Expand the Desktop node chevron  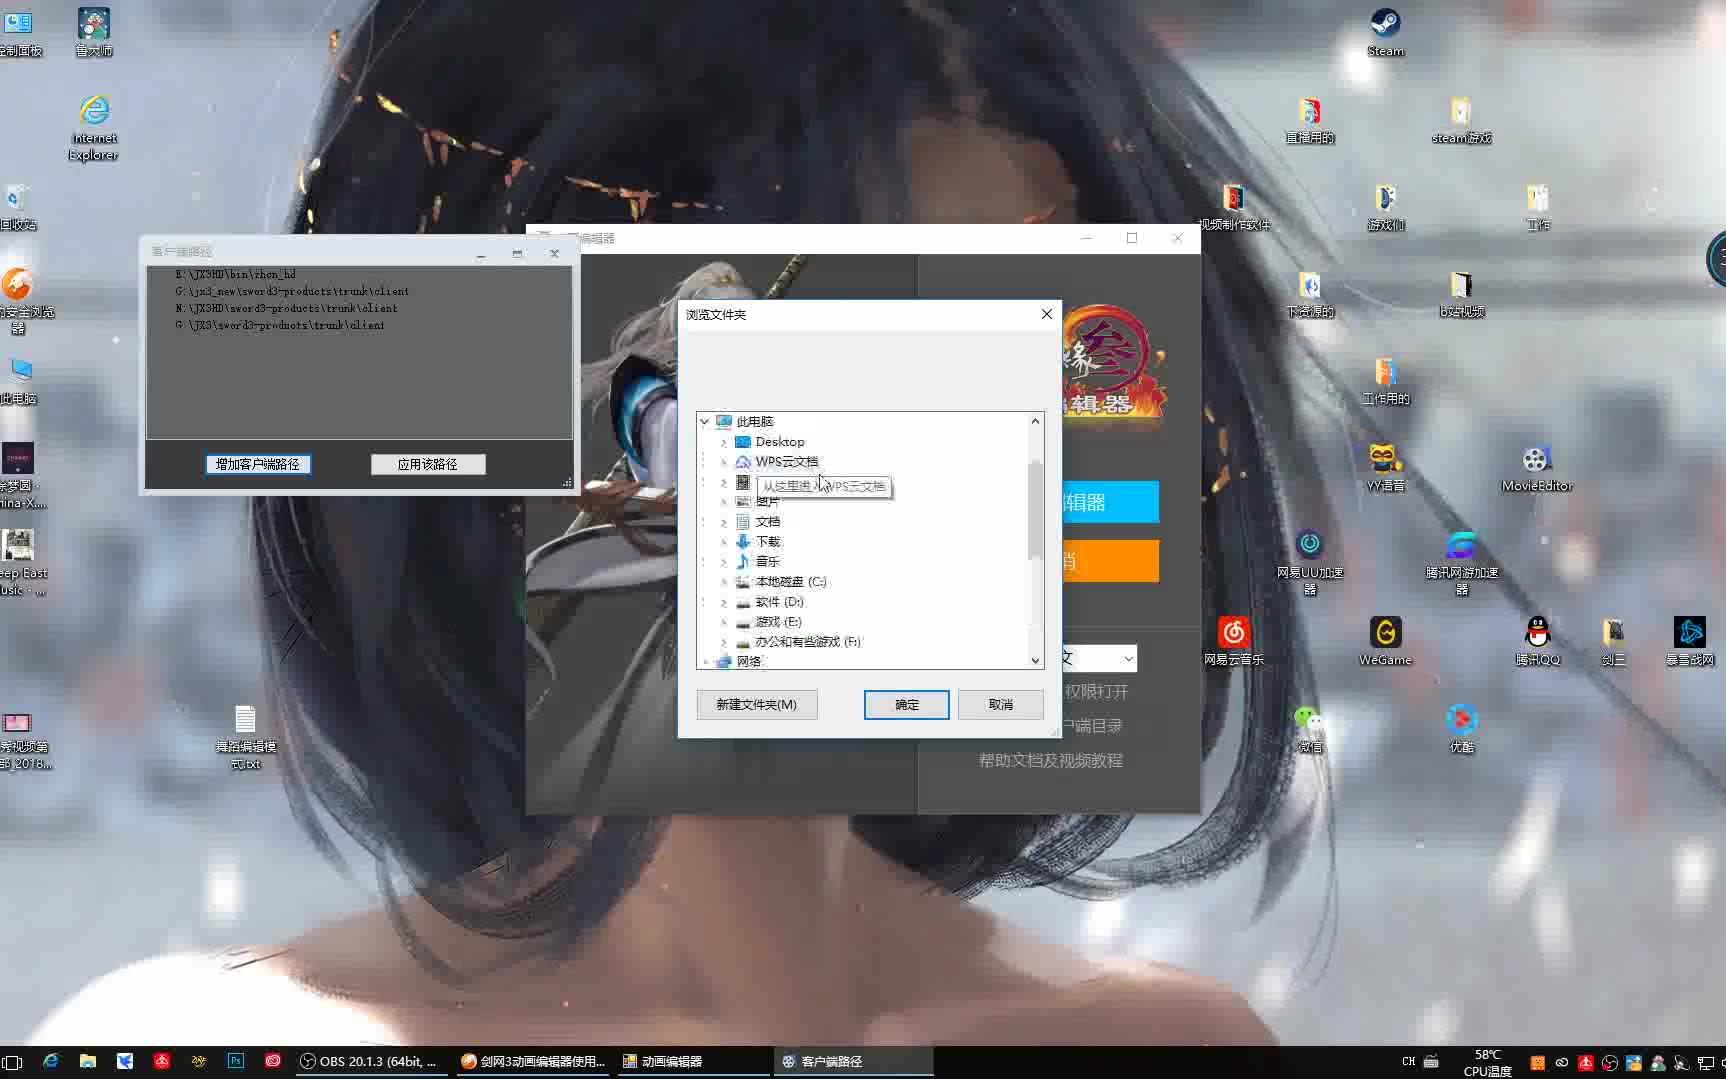point(724,442)
